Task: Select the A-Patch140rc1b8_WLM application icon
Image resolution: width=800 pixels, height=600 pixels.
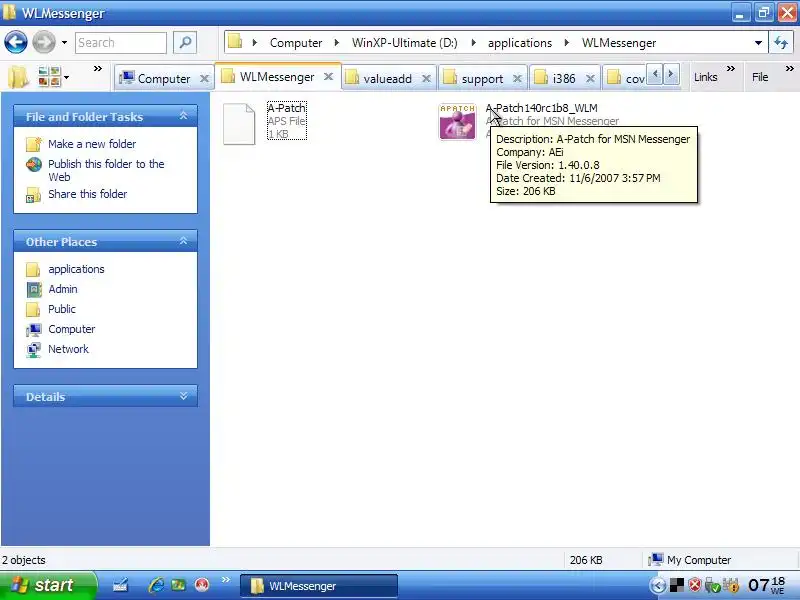Action: 457,121
